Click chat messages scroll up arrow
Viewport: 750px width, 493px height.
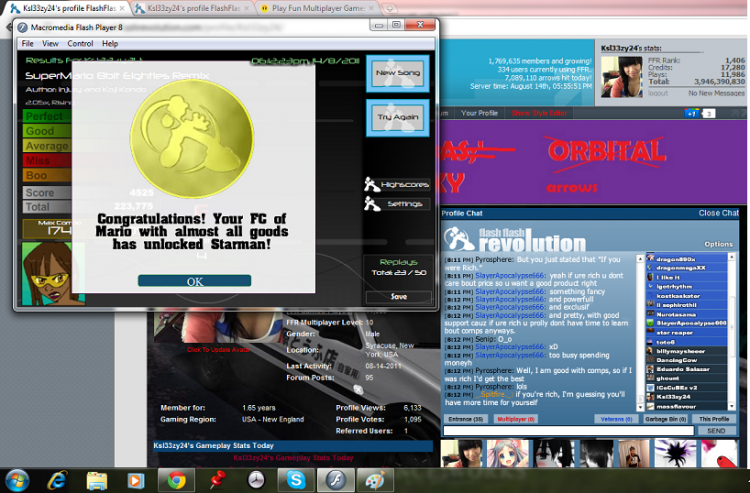tap(640, 259)
